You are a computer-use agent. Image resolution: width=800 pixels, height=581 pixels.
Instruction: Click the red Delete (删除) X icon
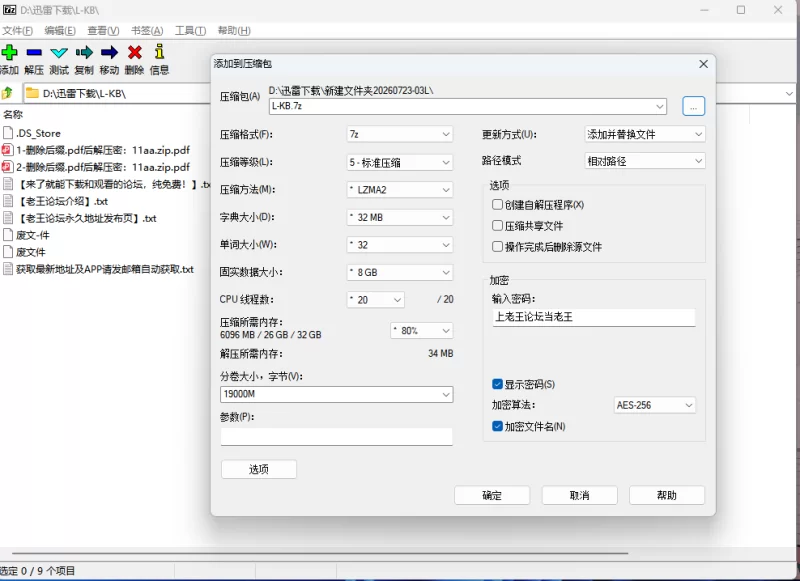135,52
